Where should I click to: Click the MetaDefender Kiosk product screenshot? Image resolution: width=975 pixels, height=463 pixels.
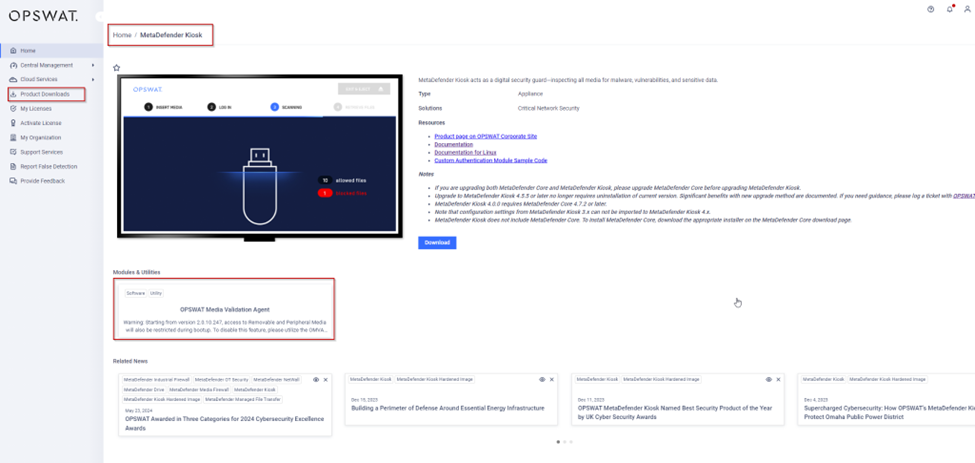click(x=260, y=158)
